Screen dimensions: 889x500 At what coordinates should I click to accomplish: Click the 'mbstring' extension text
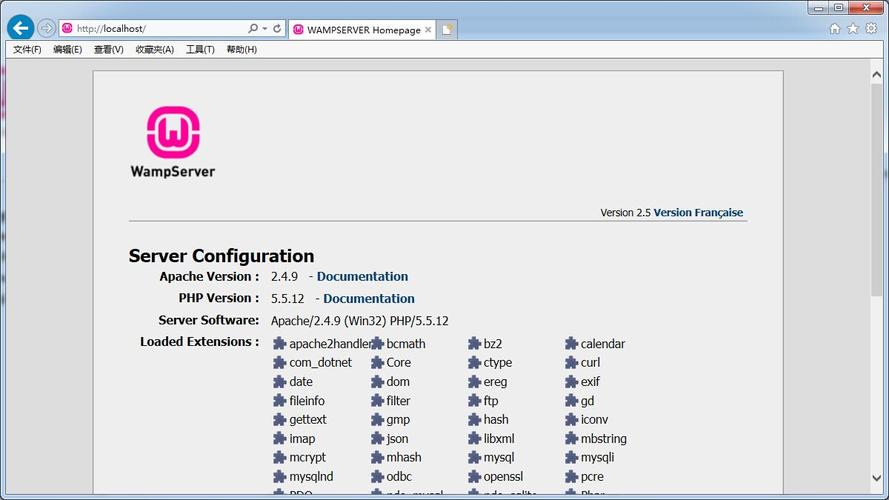[x=604, y=439]
